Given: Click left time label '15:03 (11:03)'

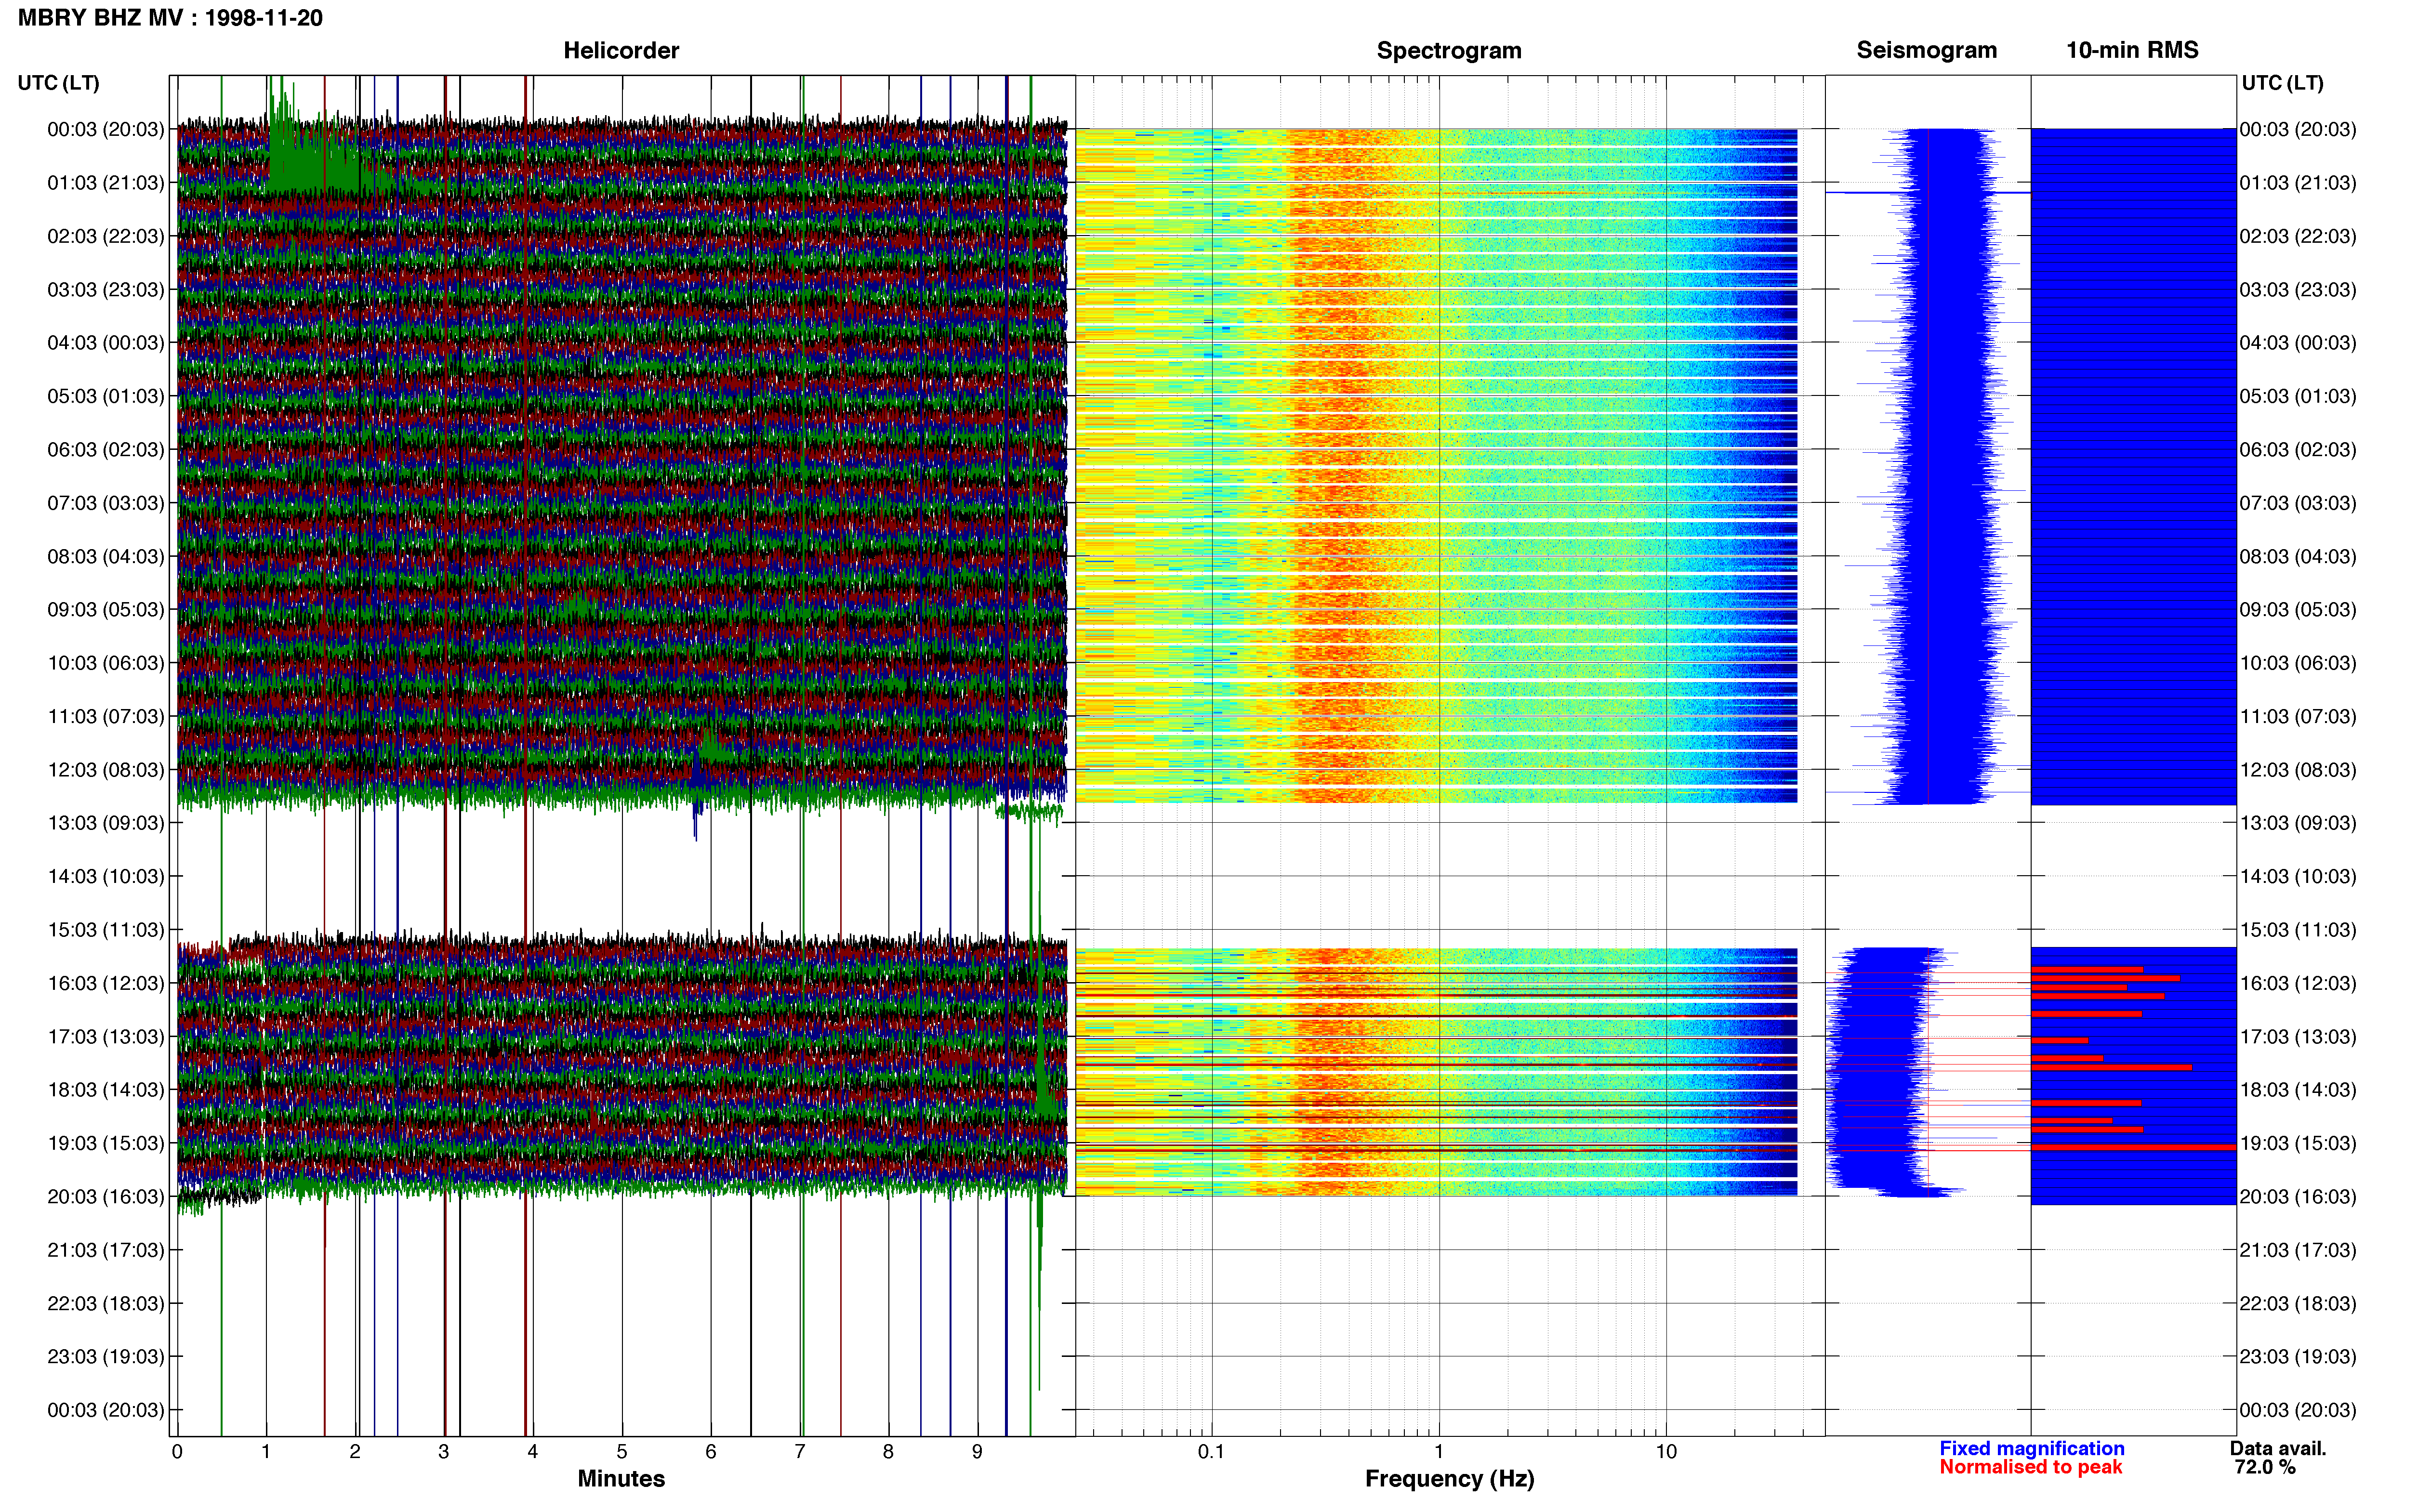Looking at the screenshot, I should click(x=105, y=930).
